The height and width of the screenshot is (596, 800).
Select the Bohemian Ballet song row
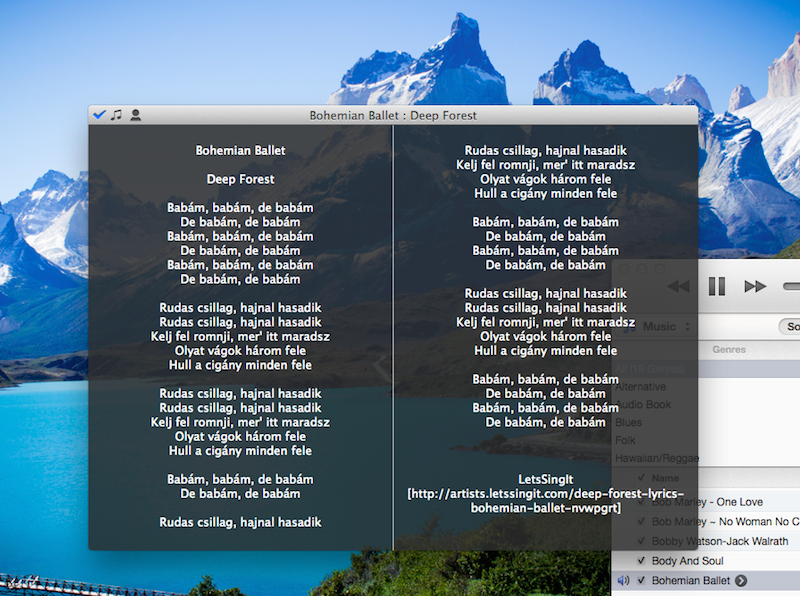click(706, 581)
